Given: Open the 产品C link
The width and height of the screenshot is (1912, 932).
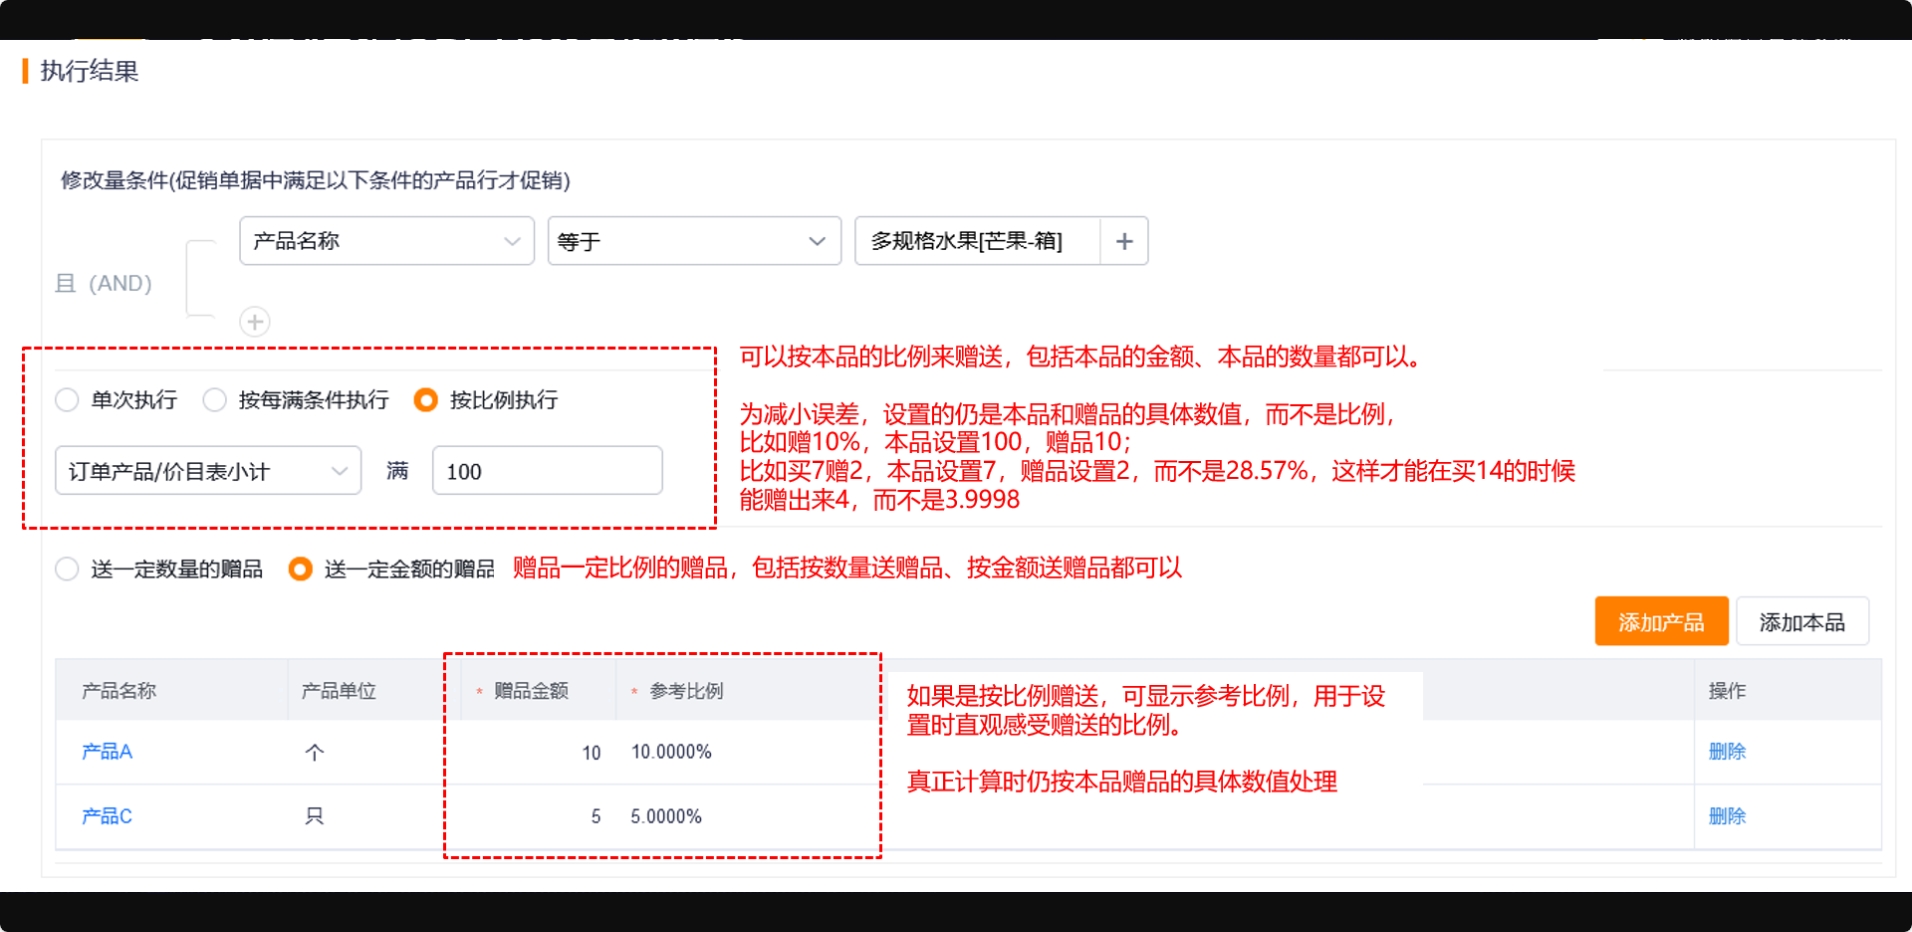Looking at the screenshot, I should pyautogui.click(x=107, y=816).
